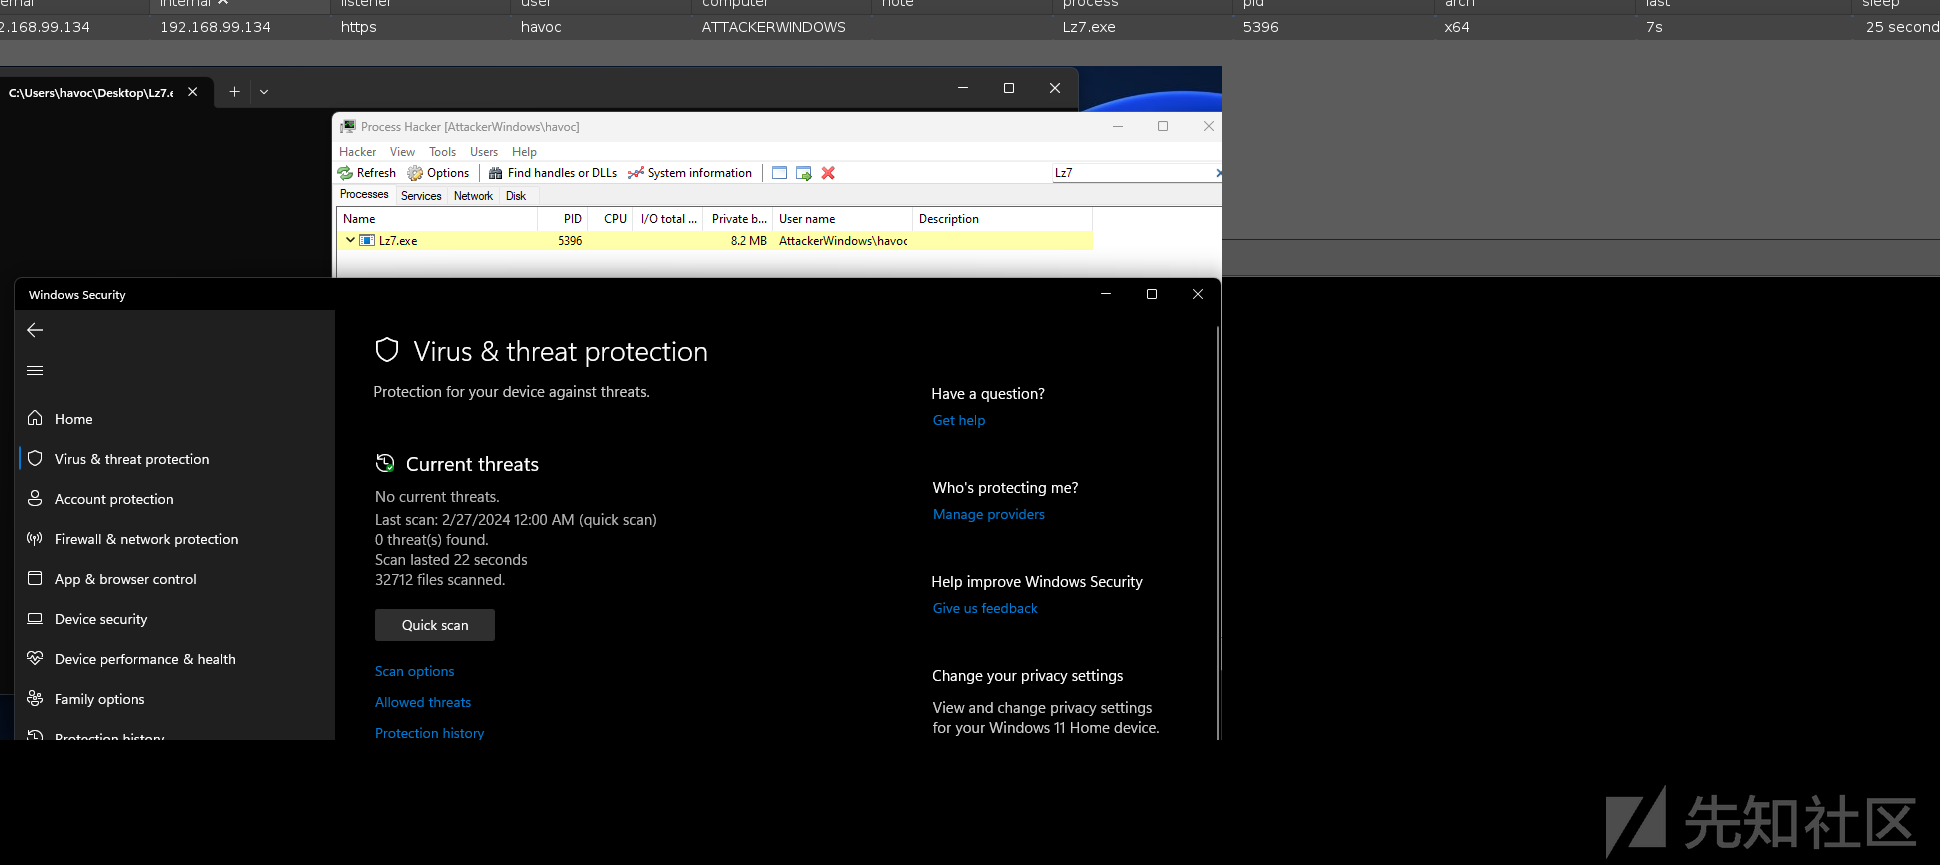The width and height of the screenshot is (1940, 865).
Task: Click the Protection history clock icon
Action: coord(35,736)
